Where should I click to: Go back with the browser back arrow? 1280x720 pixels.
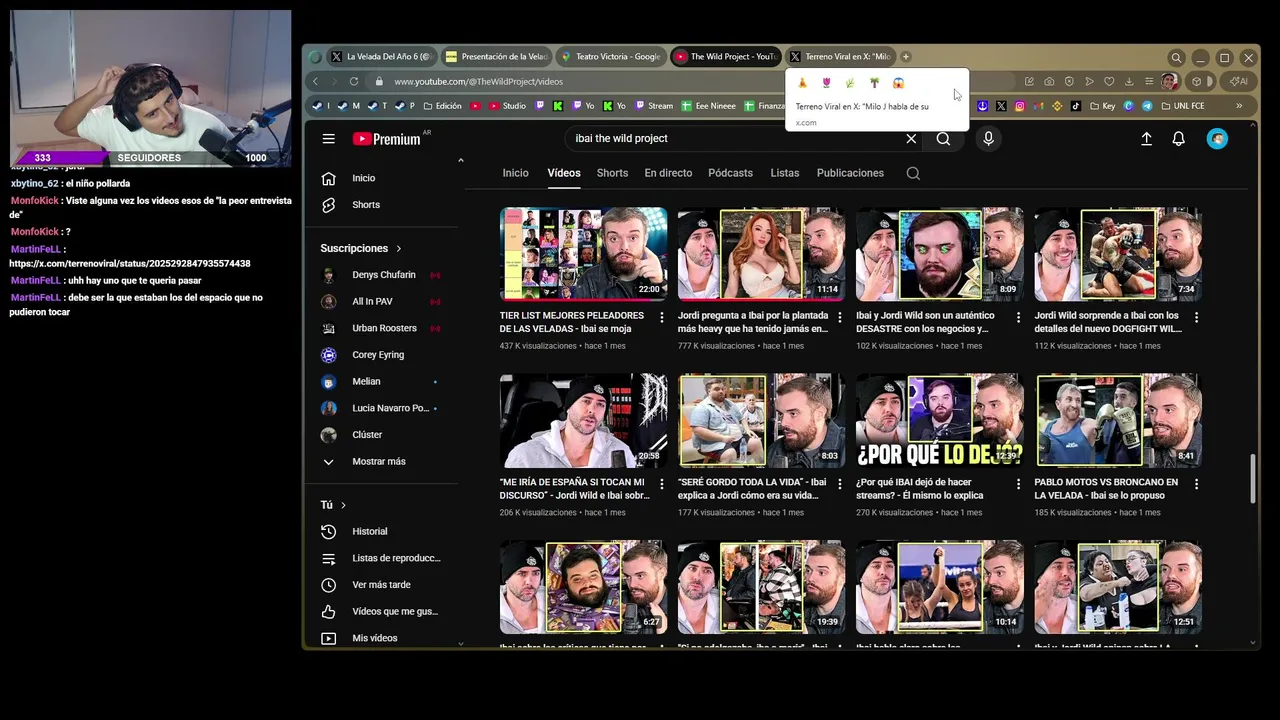[x=316, y=81]
